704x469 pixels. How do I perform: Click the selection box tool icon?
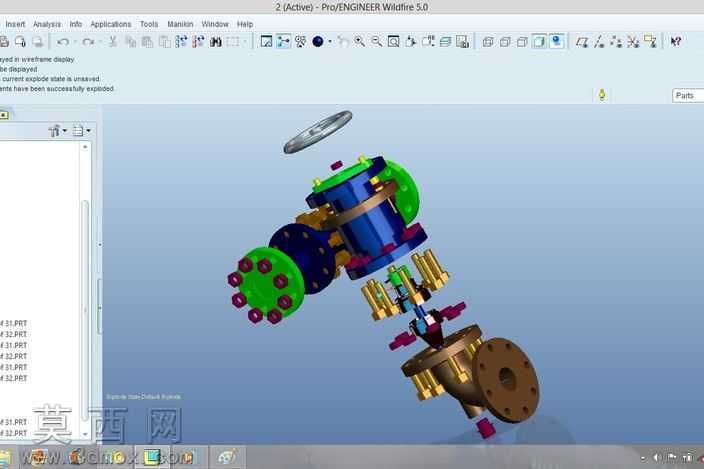coord(233,42)
